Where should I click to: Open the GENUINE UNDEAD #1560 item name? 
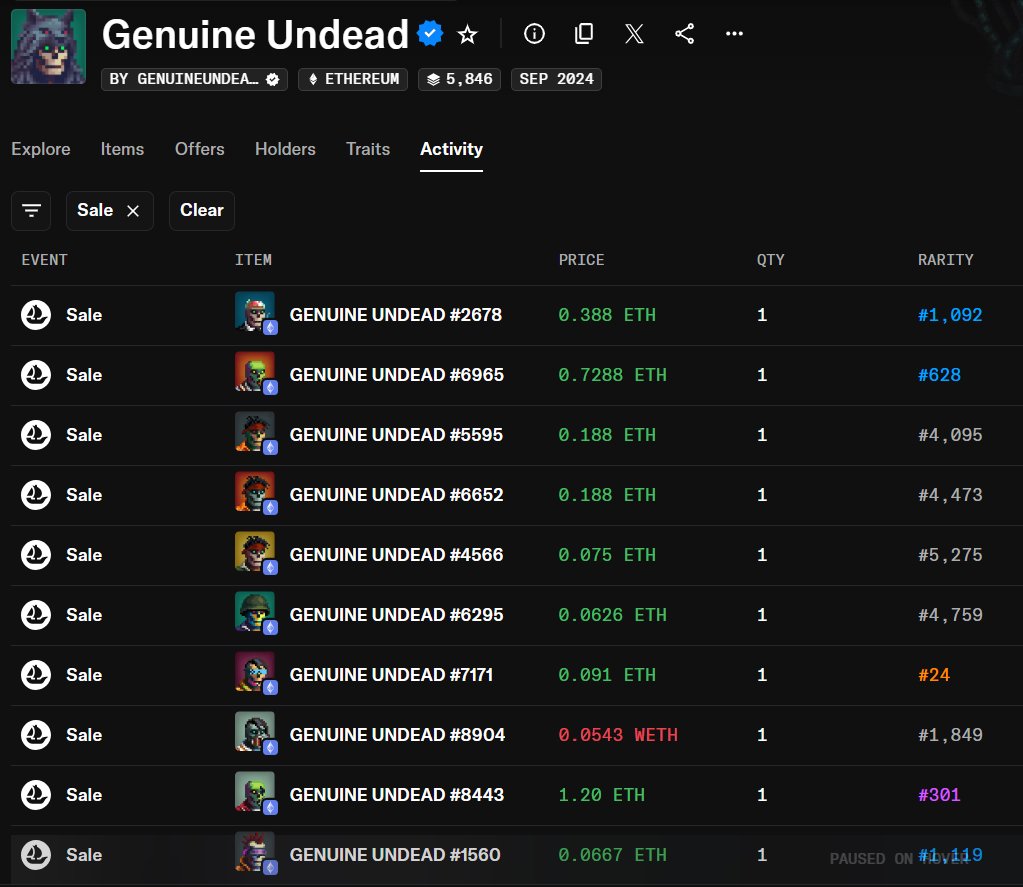pyautogui.click(x=395, y=855)
